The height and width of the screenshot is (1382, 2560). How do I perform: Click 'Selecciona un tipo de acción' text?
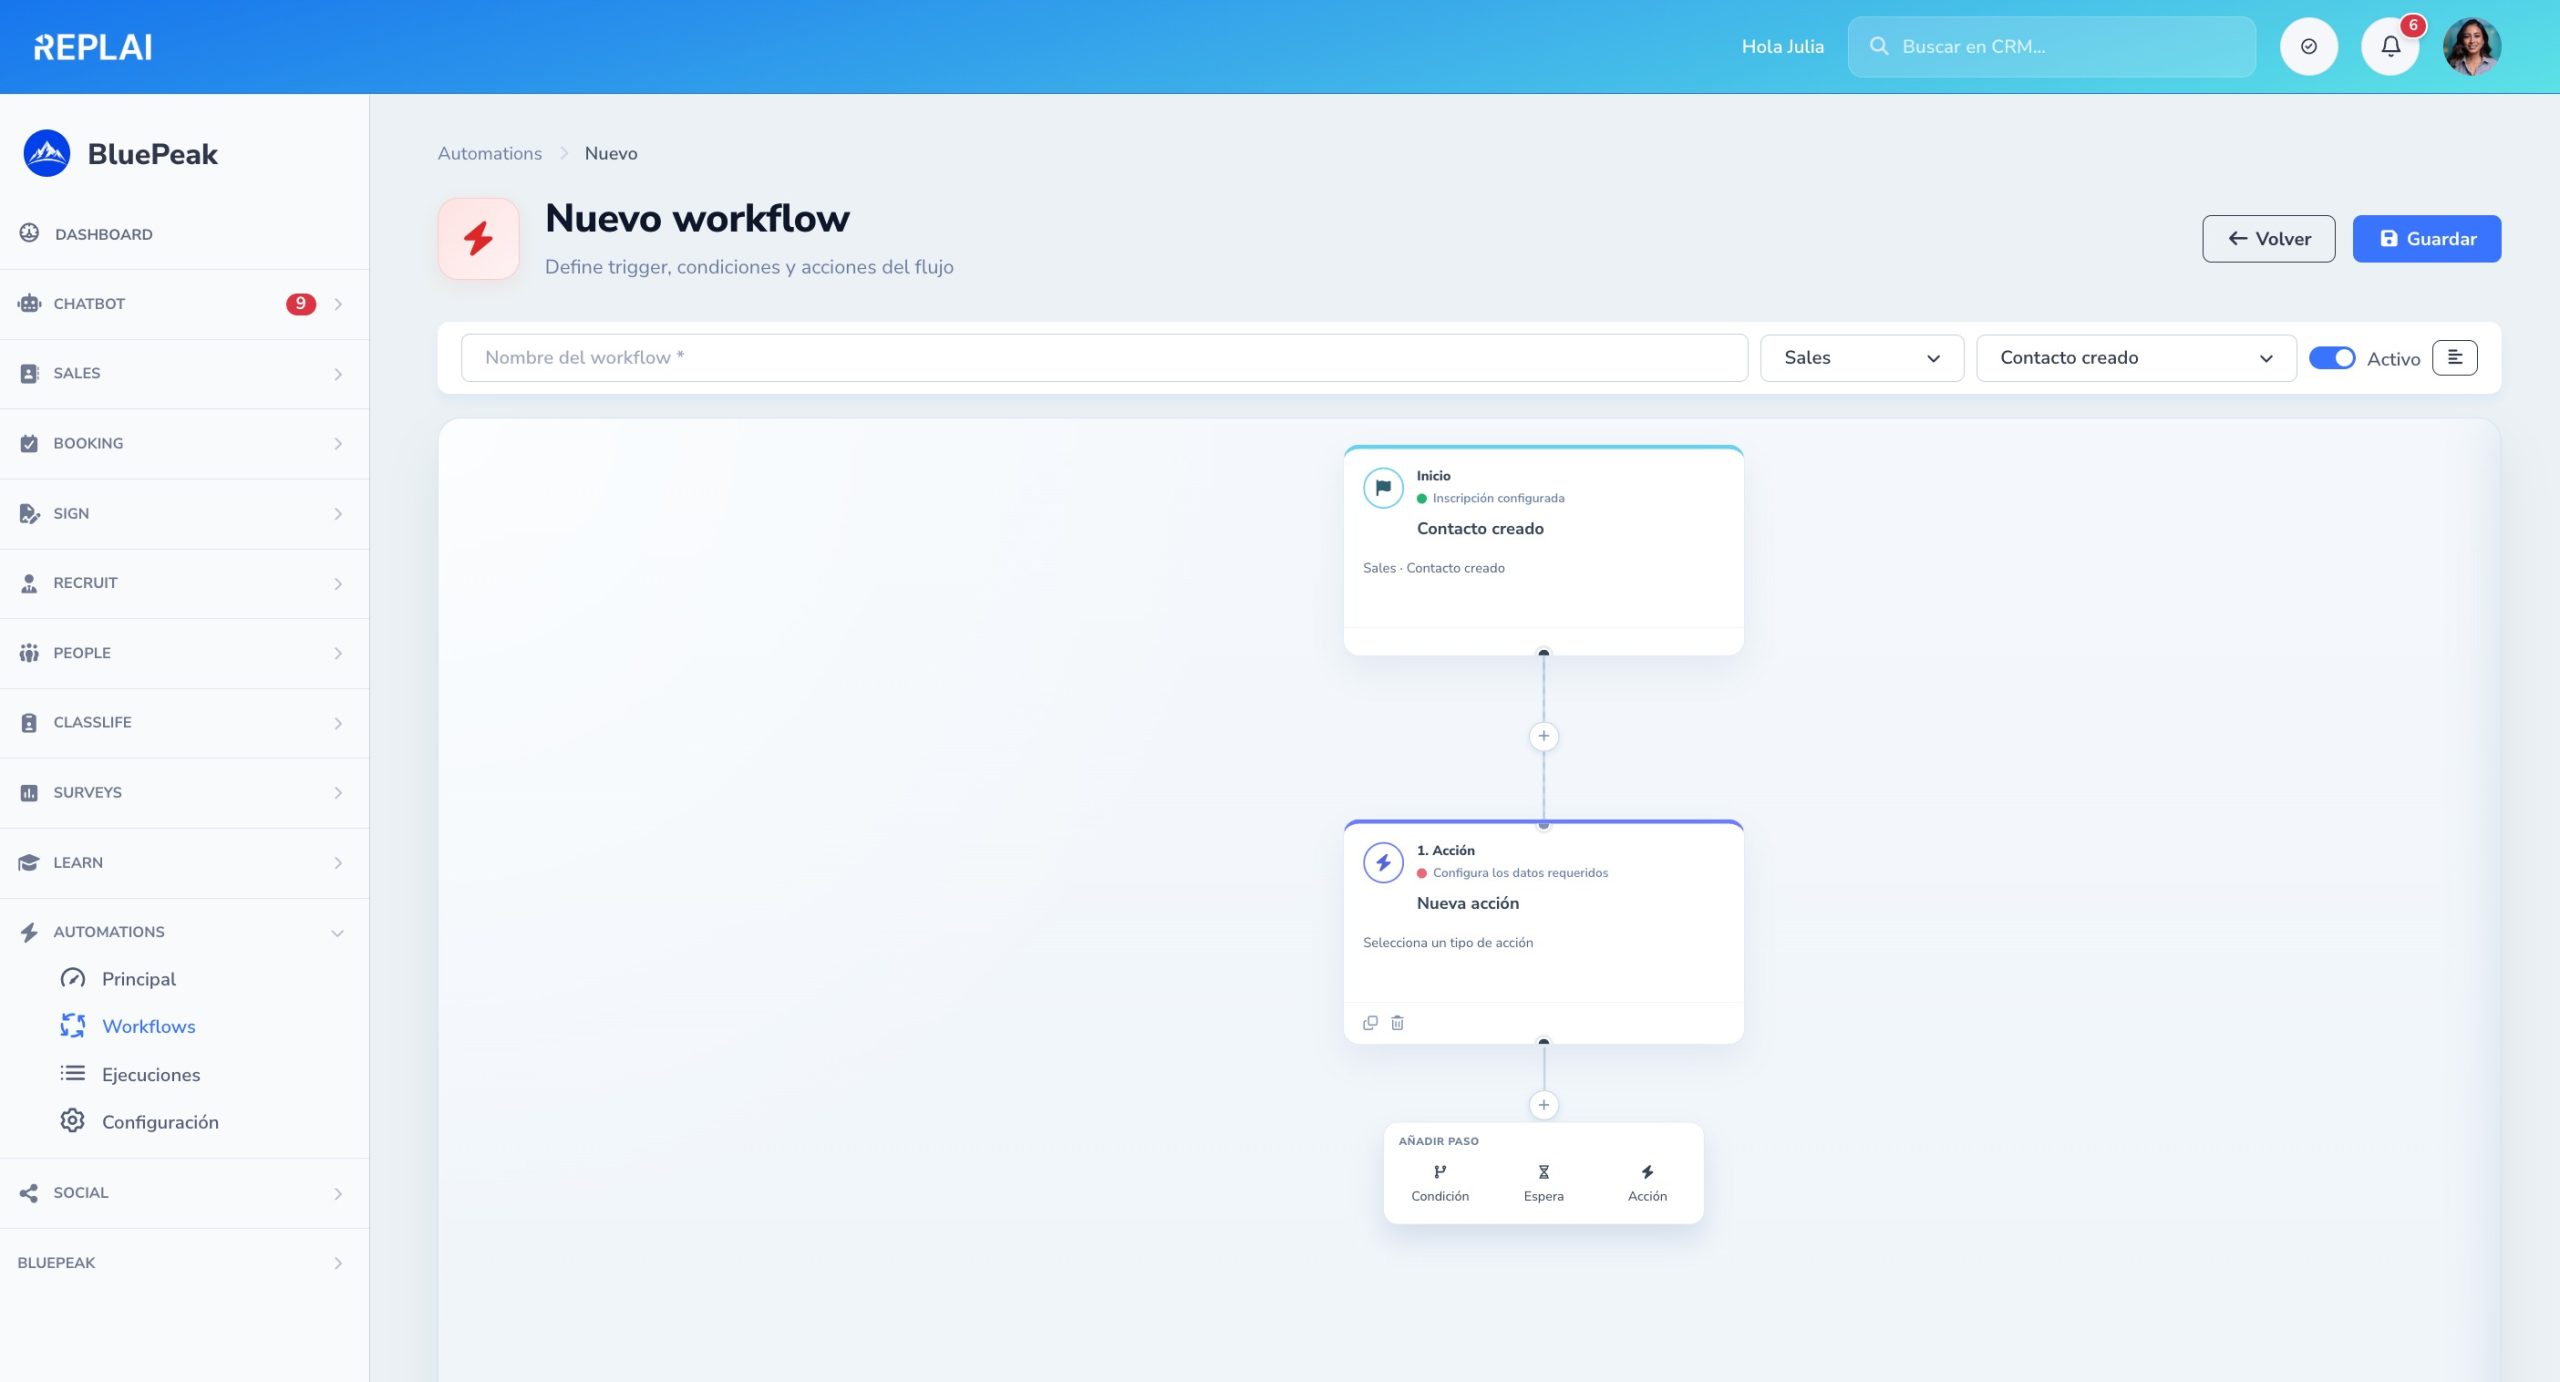tap(1447, 942)
